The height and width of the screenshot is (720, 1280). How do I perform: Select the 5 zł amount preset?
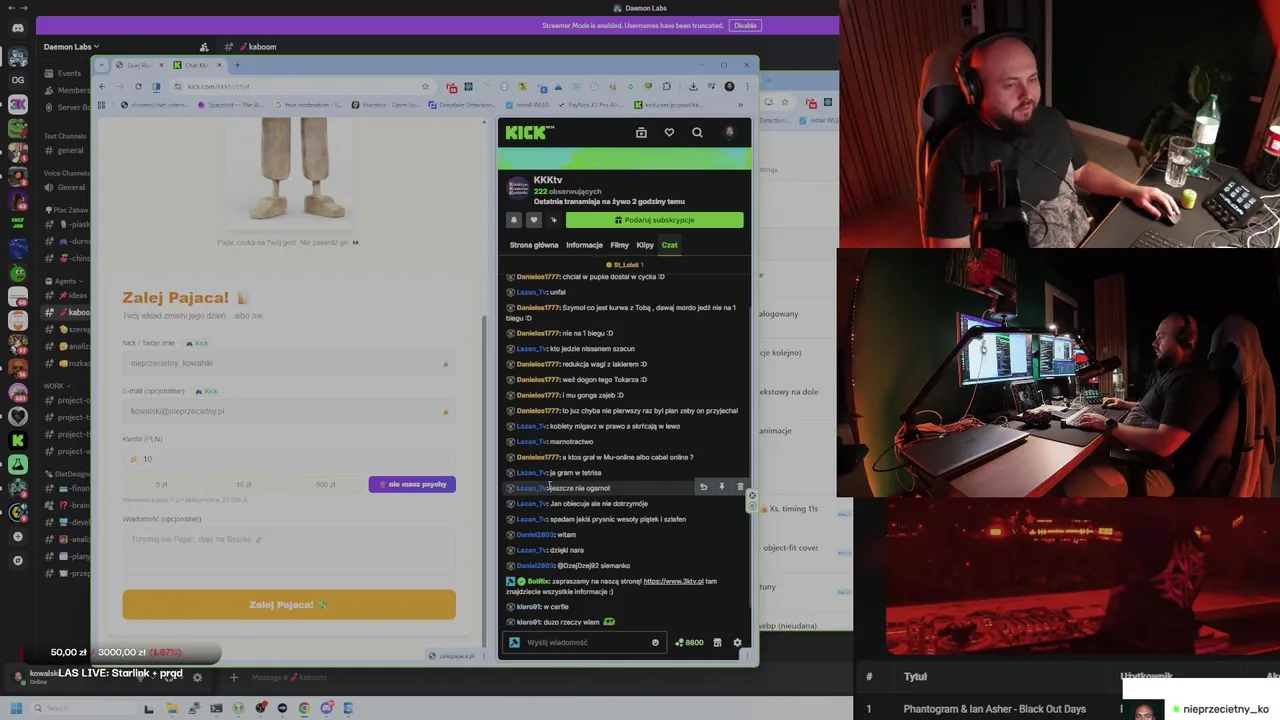click(x=161, y=484)
